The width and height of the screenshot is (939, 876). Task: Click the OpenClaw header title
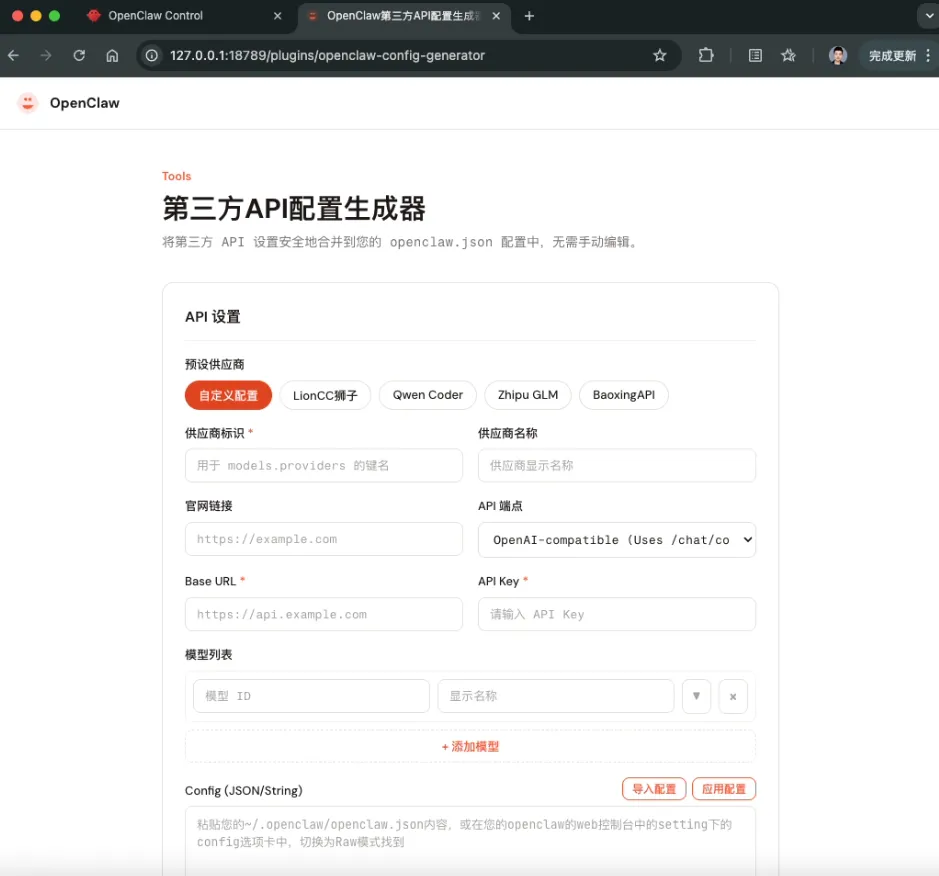click(84, 103)
